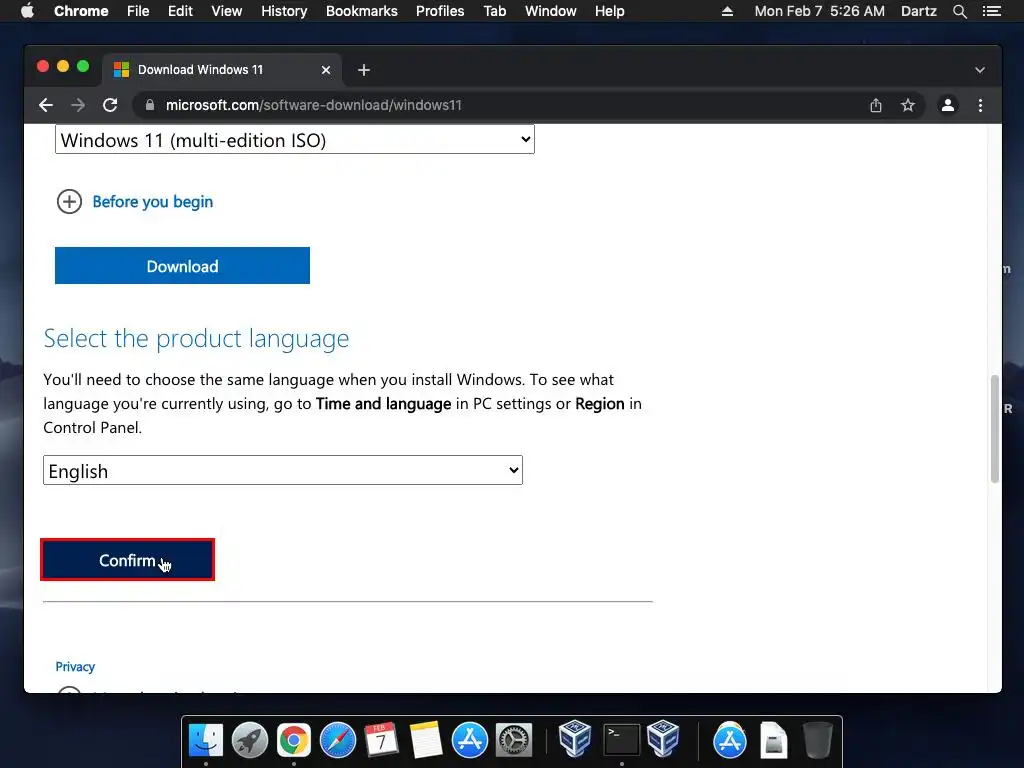
Task: Open the Trash in the dock
Action: pos(818,740)
